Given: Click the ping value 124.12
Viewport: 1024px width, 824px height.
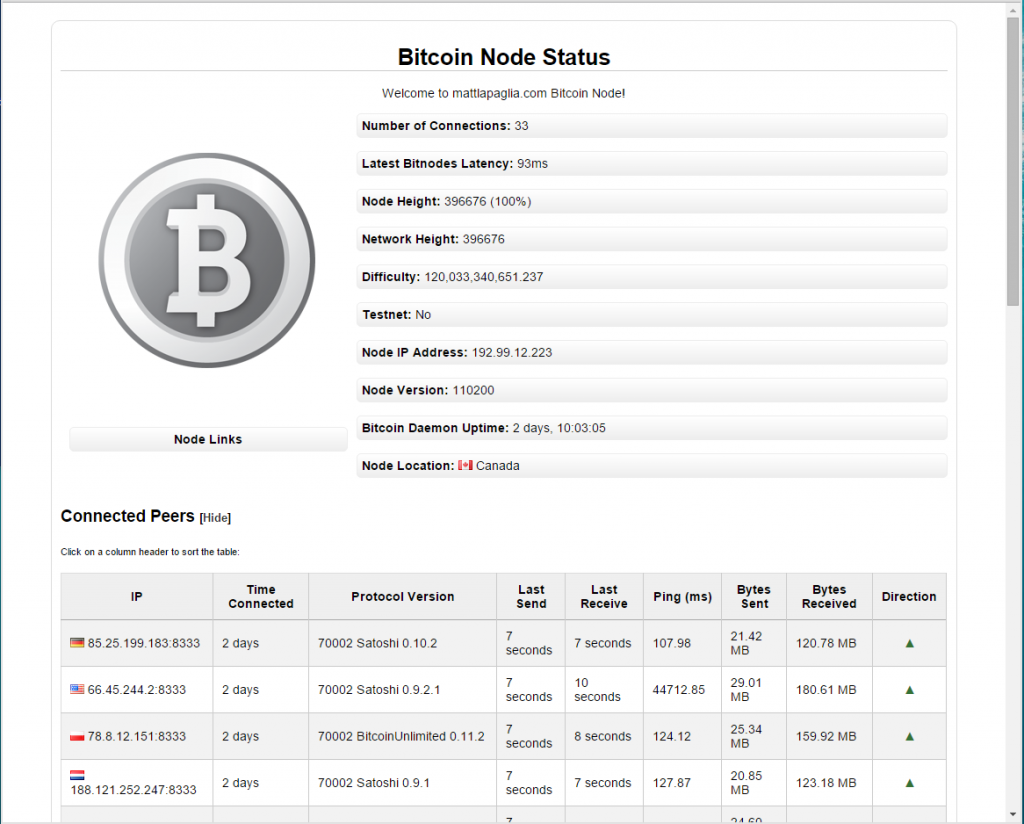Looking at the screenshot, I should tap(671, 736).
